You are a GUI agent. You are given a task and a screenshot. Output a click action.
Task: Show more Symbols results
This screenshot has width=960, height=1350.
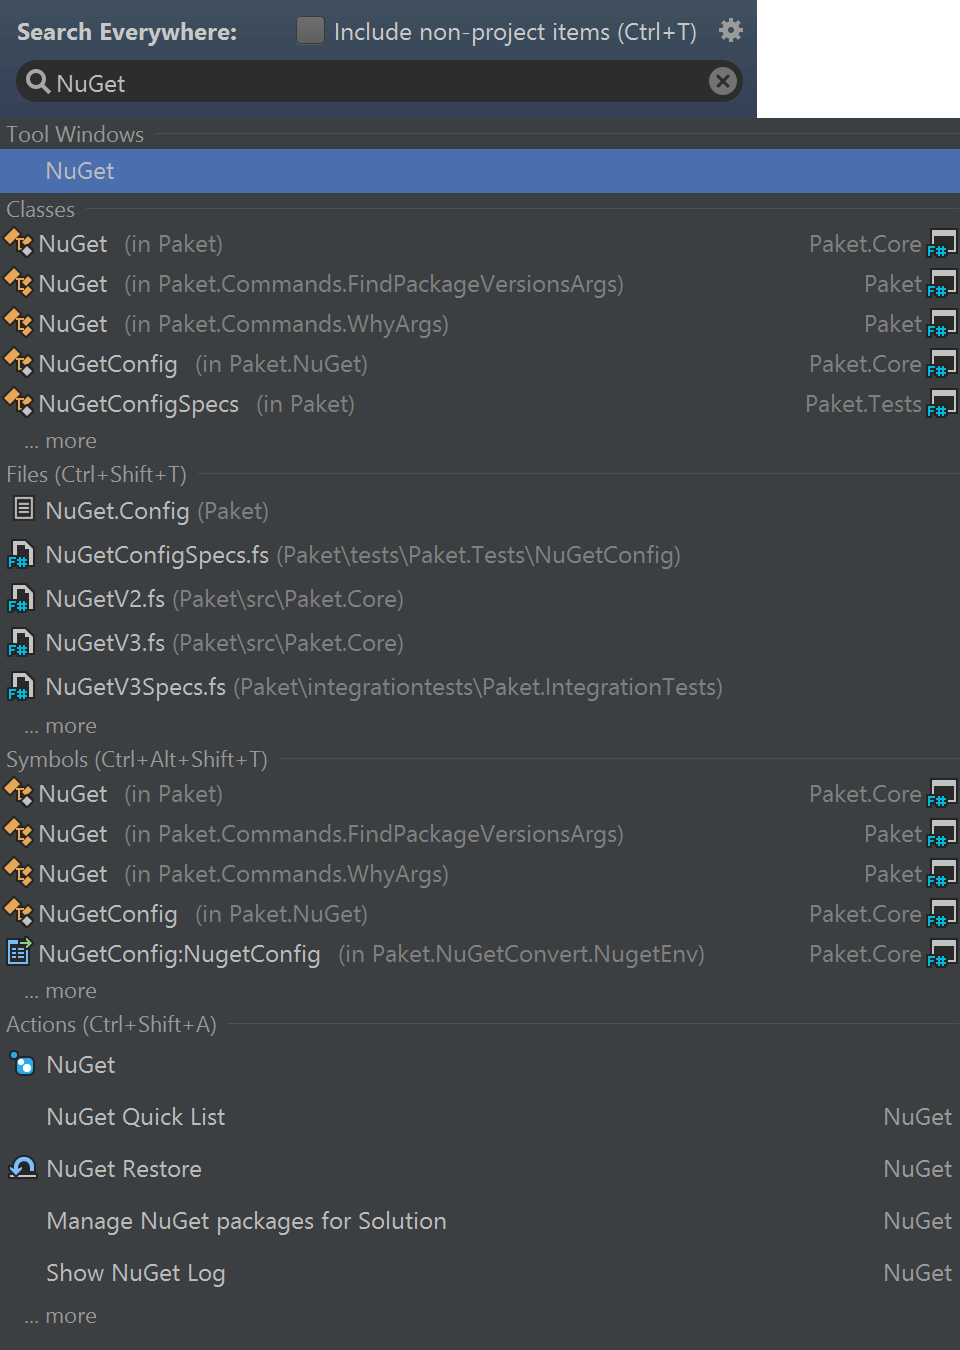(x=61, y=991)
